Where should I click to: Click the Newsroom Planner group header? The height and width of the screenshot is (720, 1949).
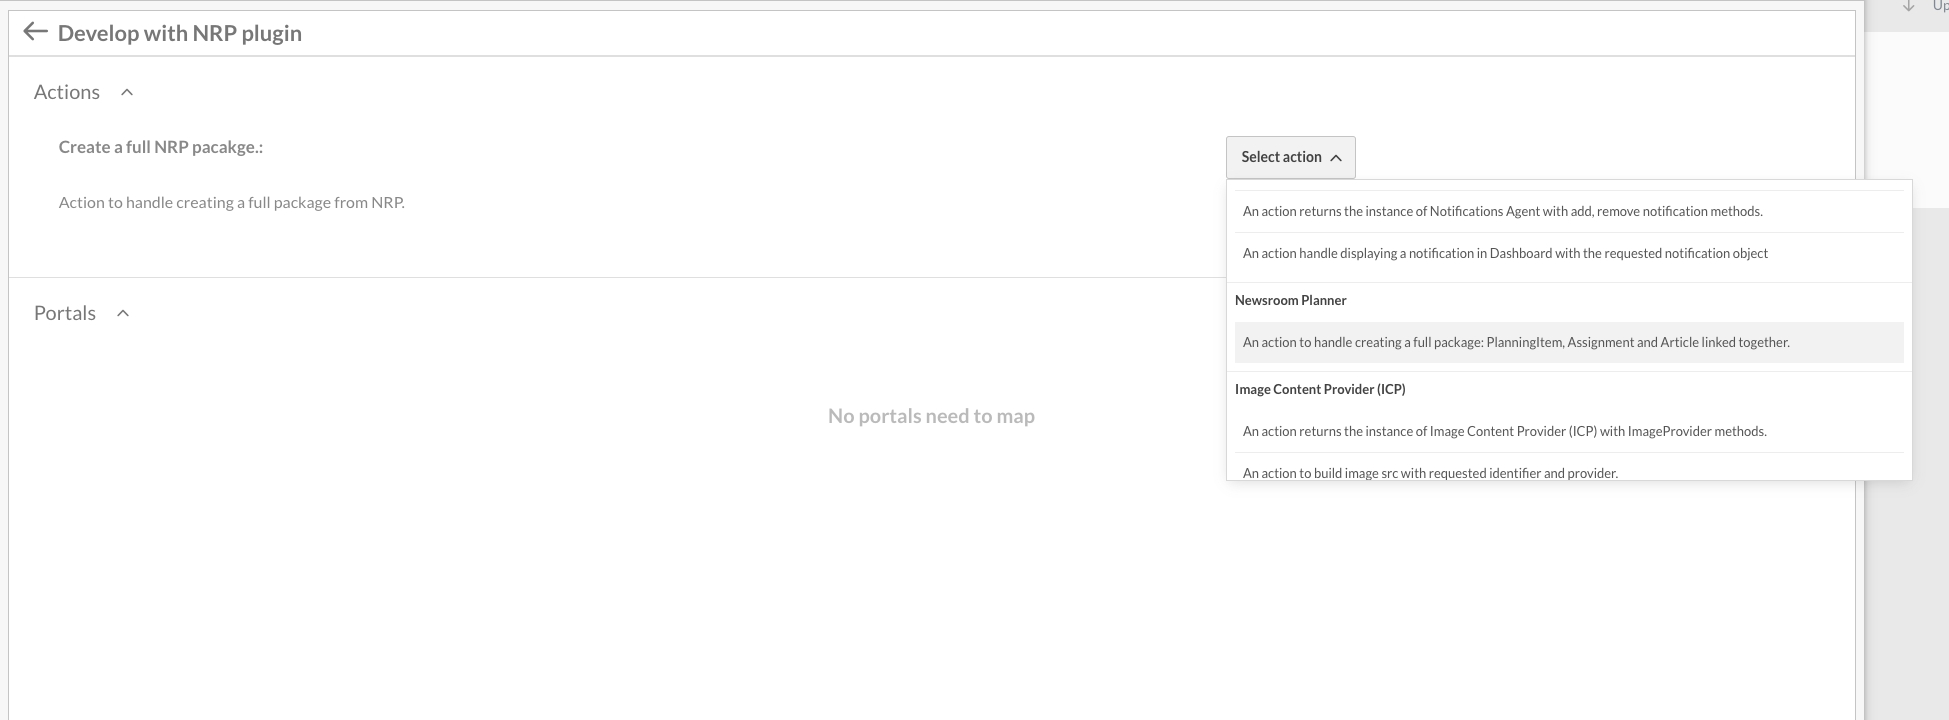pyautogui.click(x=1290, y=300)
